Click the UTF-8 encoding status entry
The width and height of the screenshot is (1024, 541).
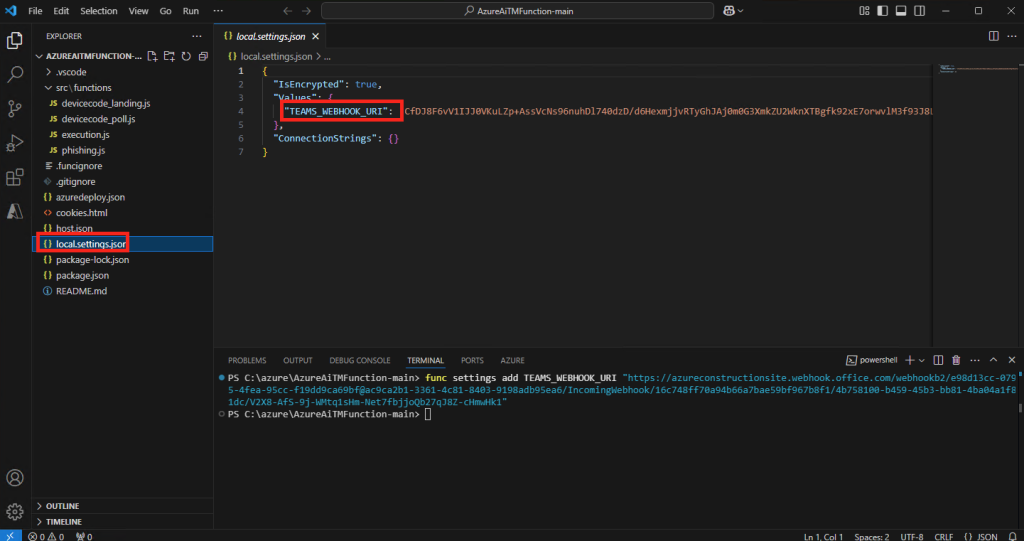pyautogui.click(x=912, y=536)
